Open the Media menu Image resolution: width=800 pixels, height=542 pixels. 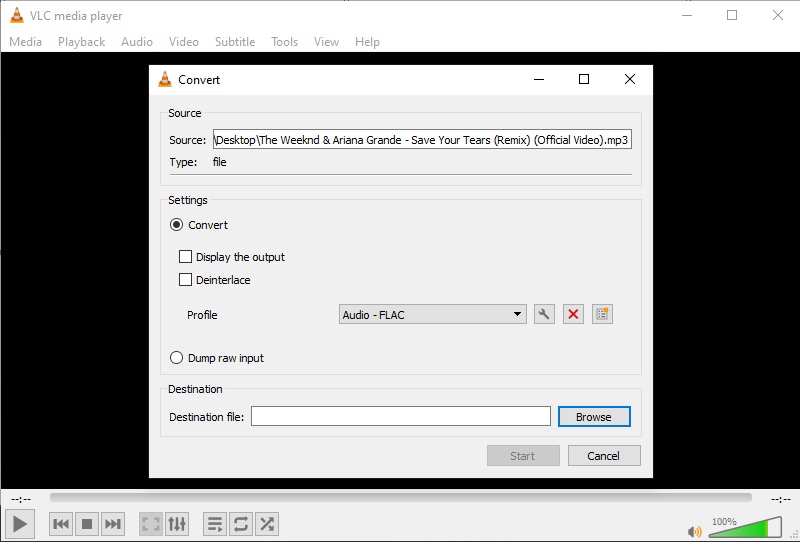[26, 42]
